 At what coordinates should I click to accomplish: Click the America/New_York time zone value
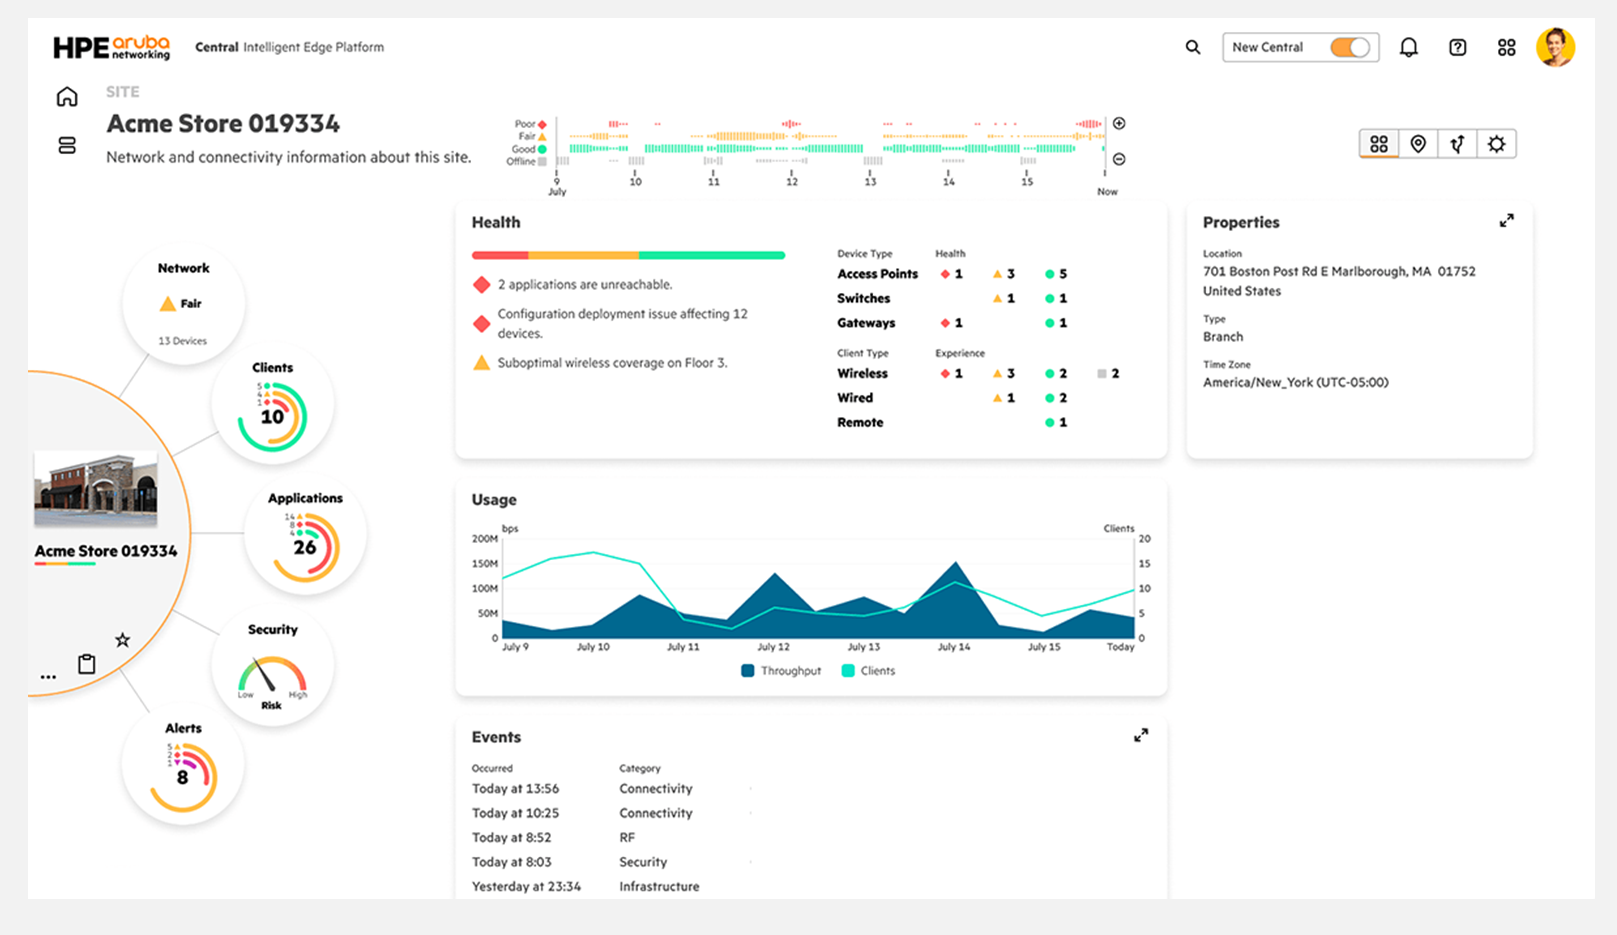click(x=1295, y=382)
